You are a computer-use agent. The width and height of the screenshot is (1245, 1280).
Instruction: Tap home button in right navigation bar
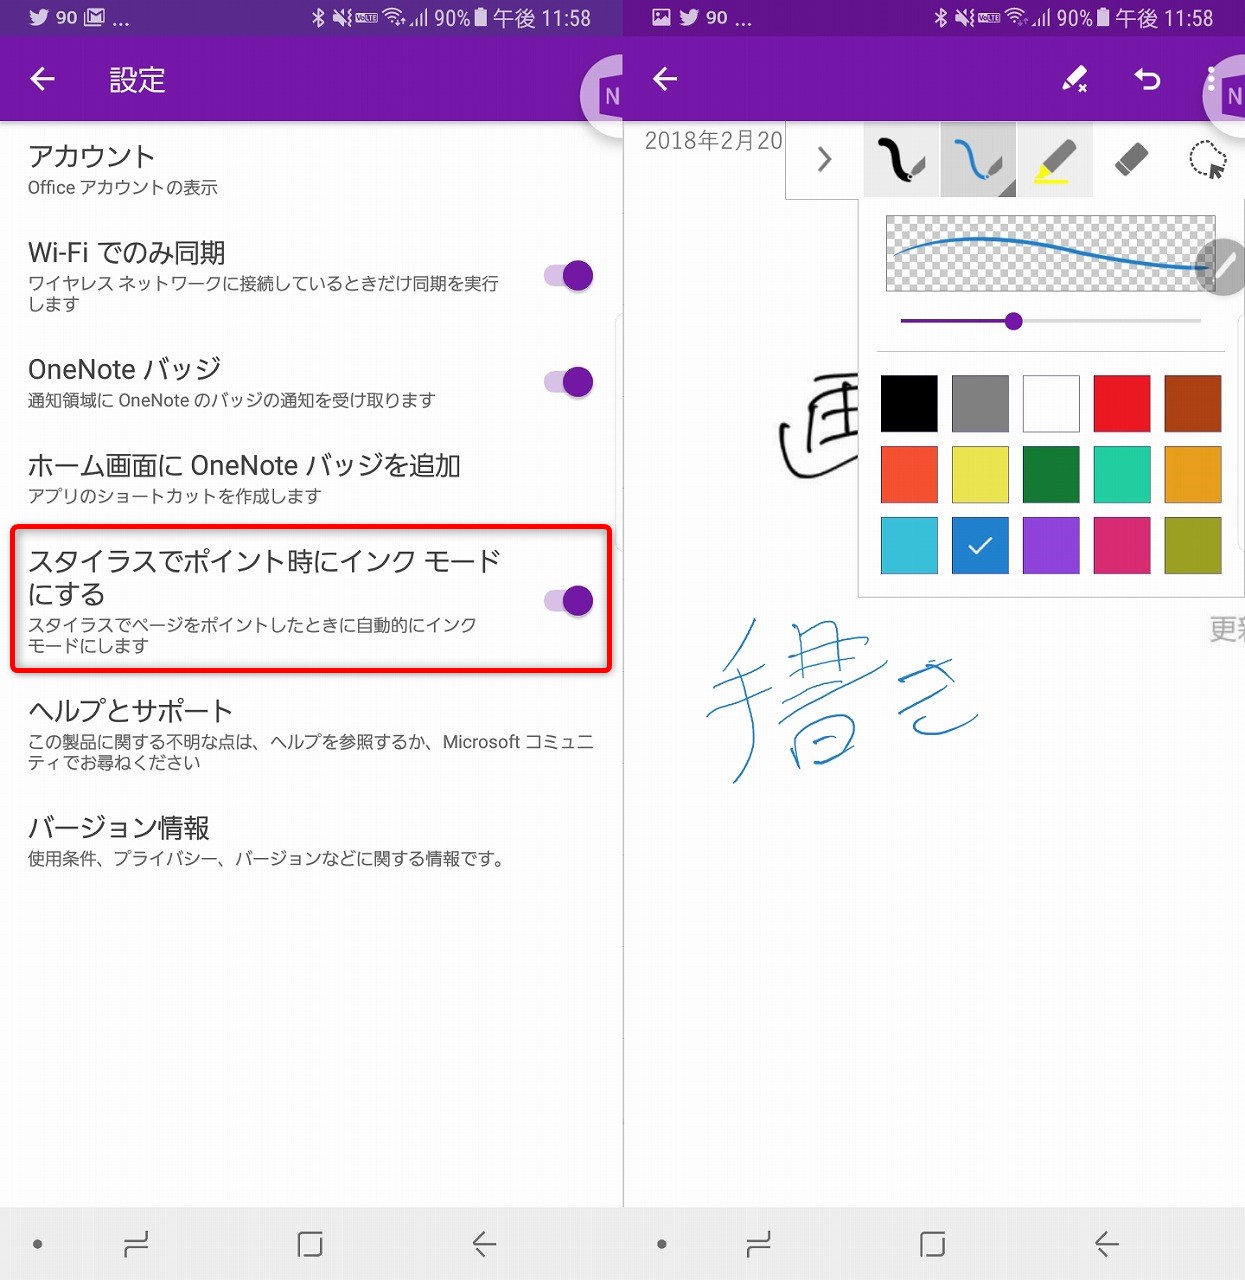pos(932,1244)
